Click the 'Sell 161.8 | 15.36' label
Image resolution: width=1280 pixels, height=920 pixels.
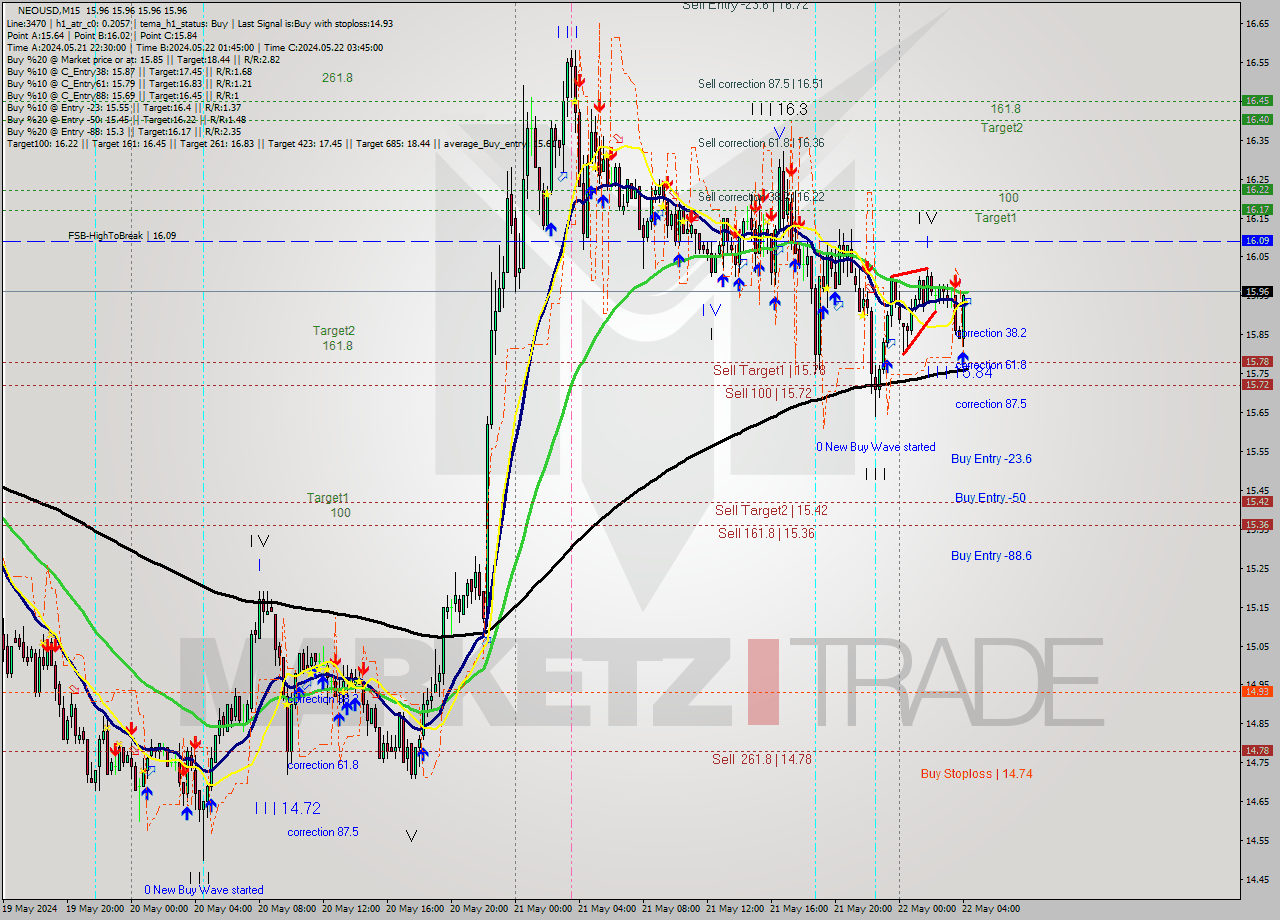766,533
